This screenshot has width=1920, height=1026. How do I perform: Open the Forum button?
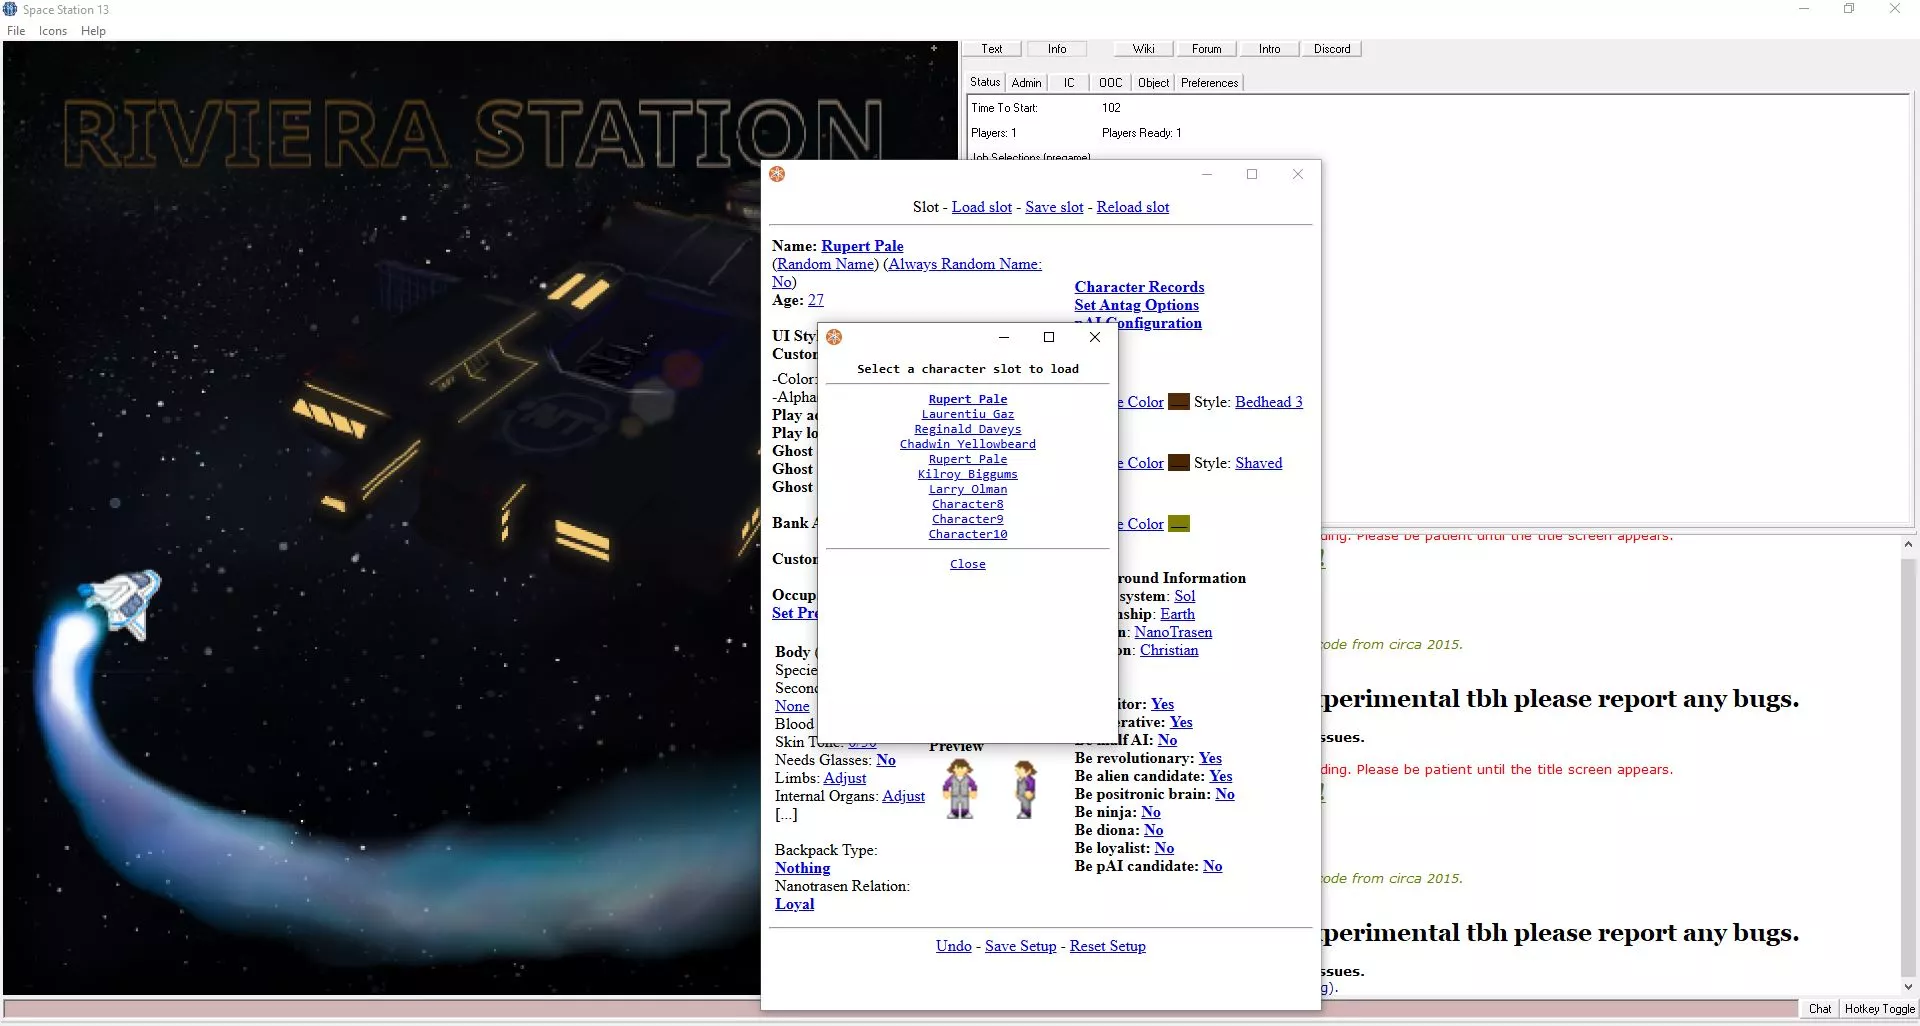point(1207,49)
